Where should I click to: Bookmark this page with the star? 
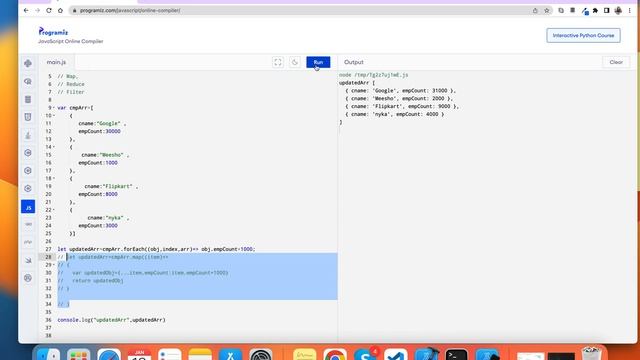click(547, 11)
